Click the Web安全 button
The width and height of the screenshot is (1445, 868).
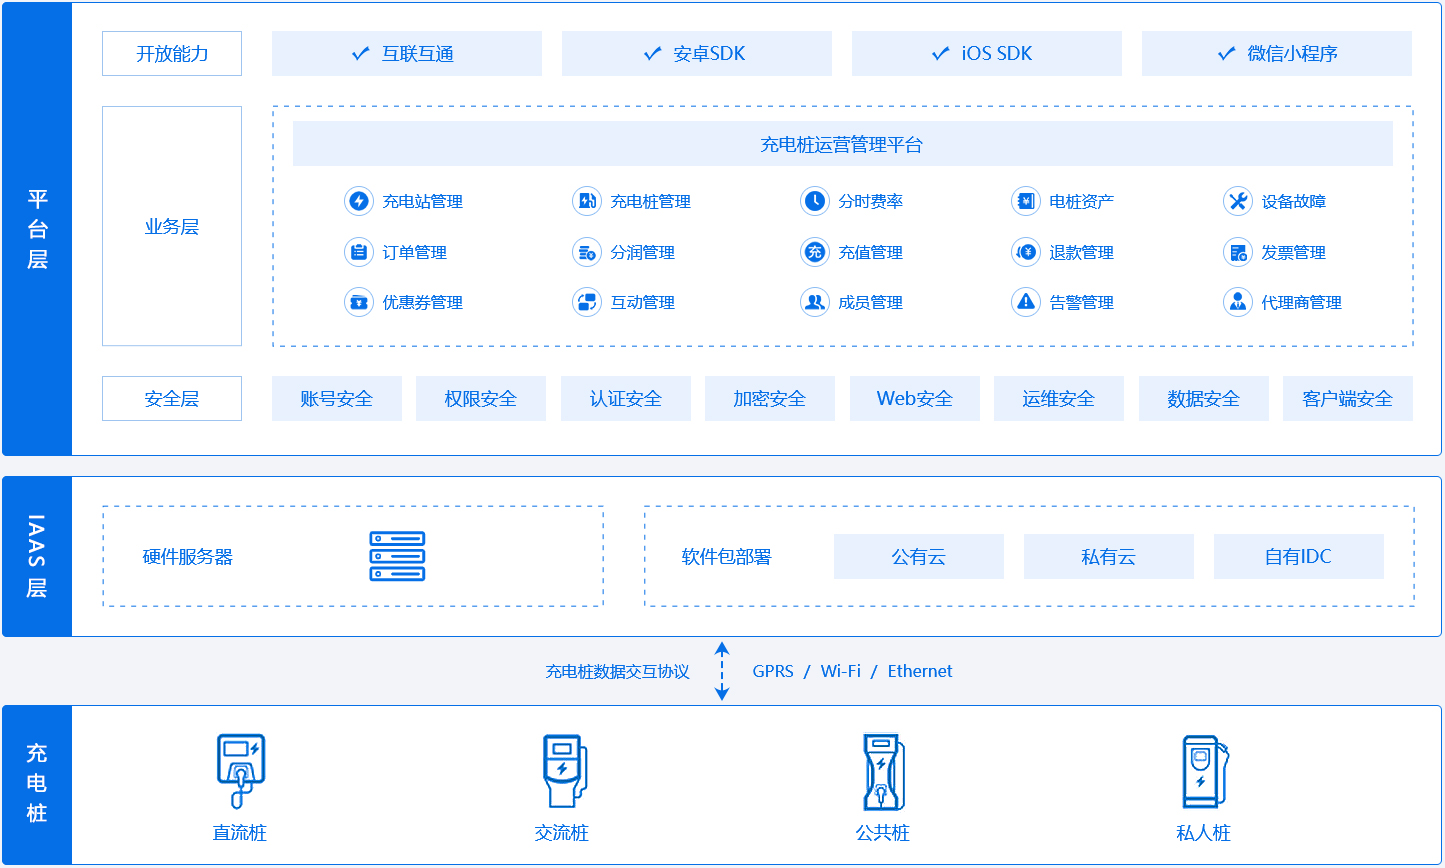point(914,398)
